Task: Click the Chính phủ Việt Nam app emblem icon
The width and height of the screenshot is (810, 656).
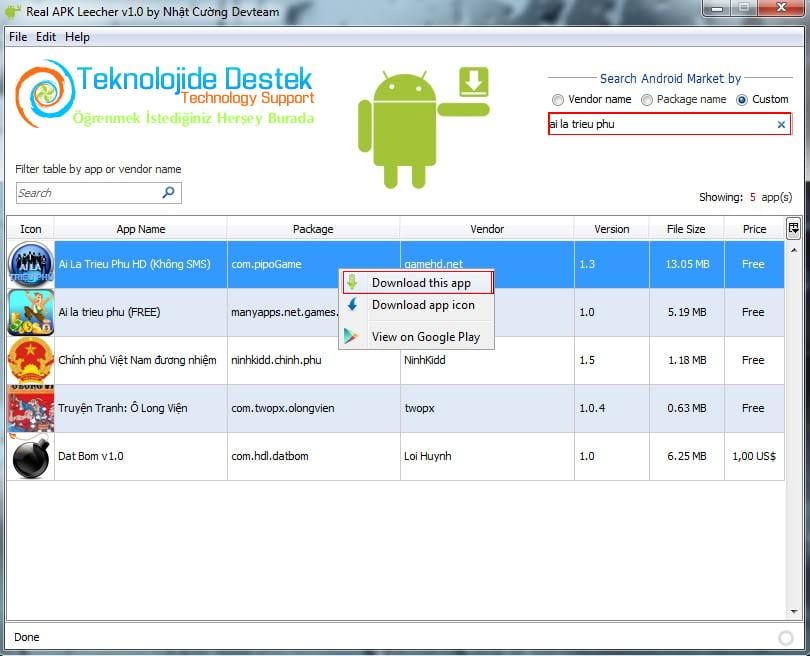Action: (x=31, y=361)
